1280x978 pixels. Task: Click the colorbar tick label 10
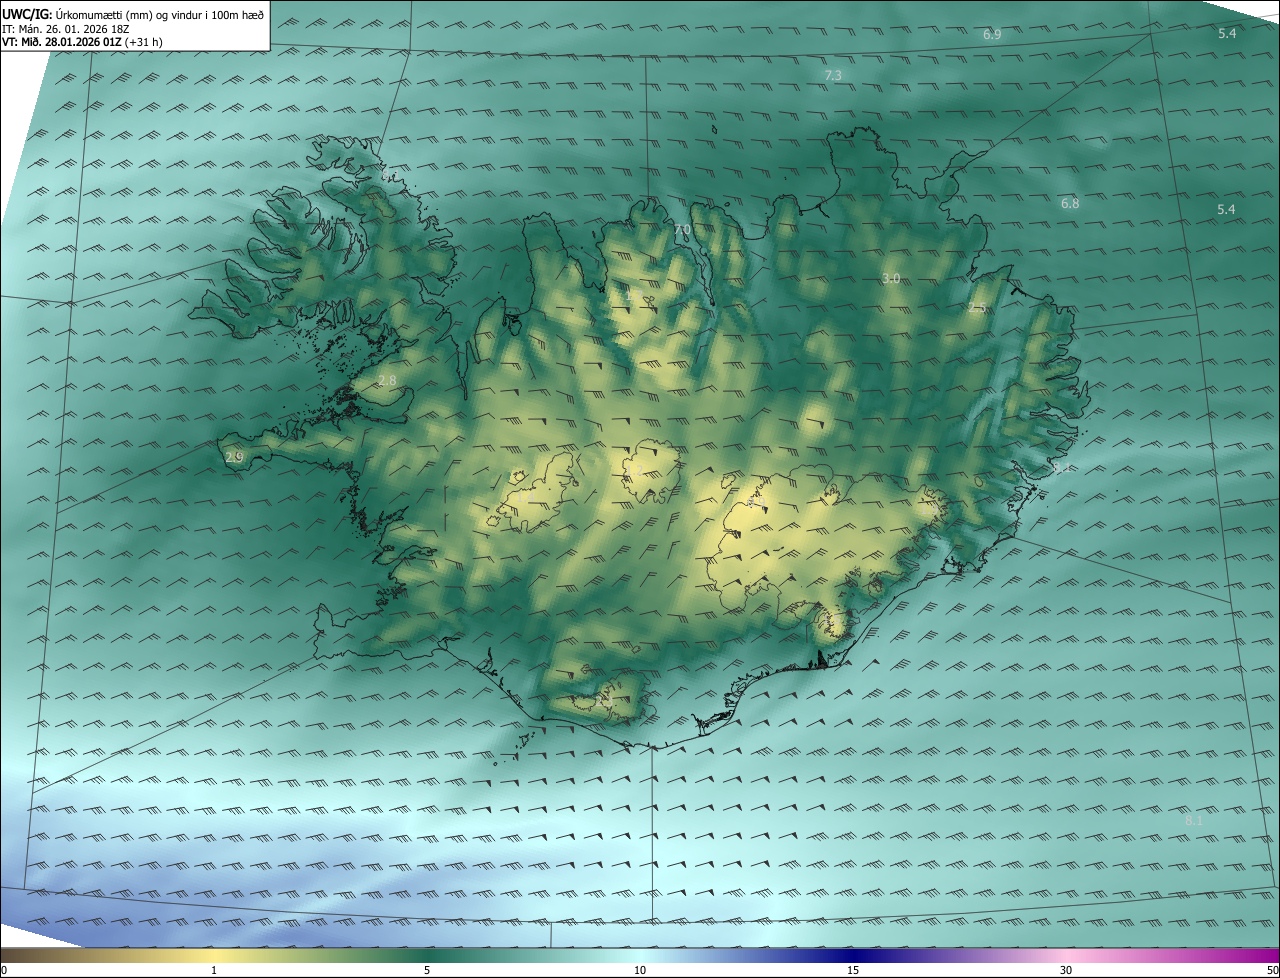point(640,970)
